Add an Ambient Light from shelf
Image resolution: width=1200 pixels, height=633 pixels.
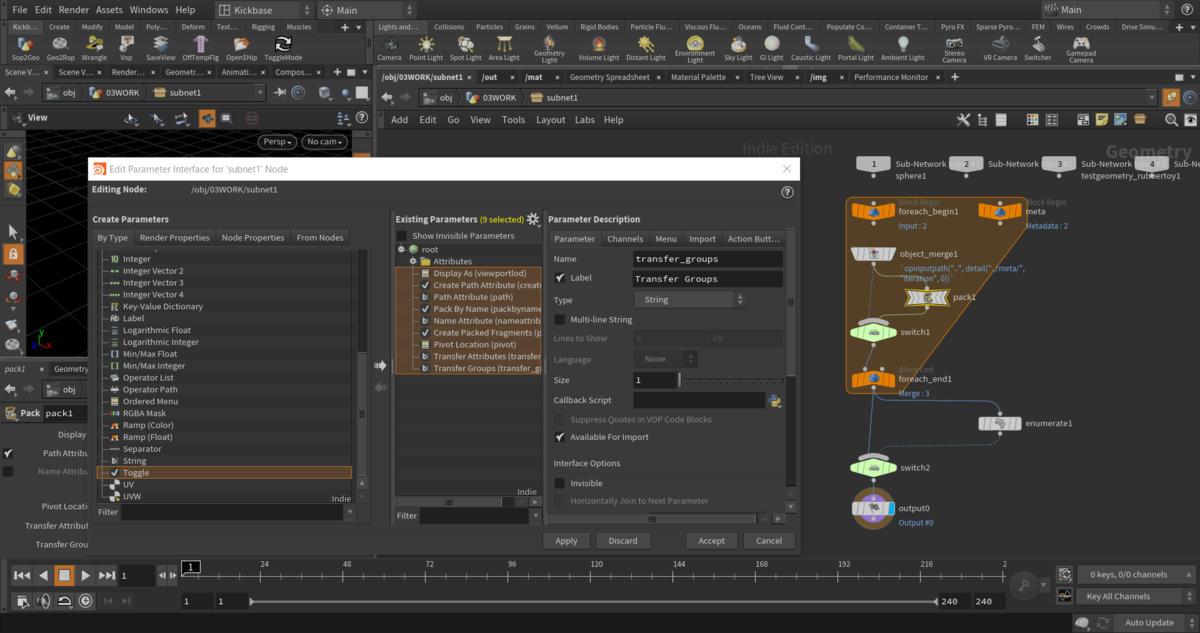coord(903,47)
